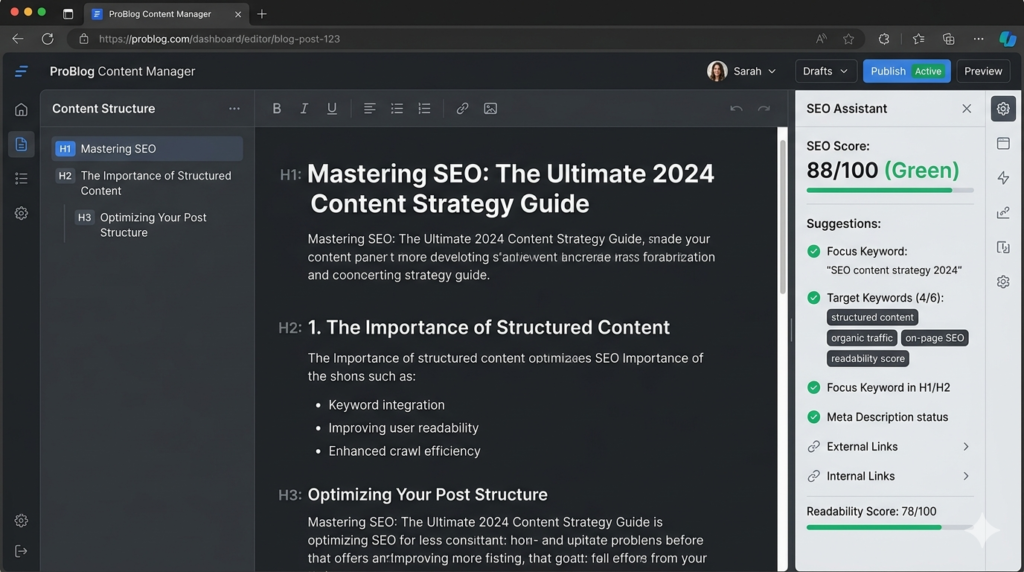Insert a bulleted list
Viewport: 1024px width, 572px height.
[x=397, y=108]
